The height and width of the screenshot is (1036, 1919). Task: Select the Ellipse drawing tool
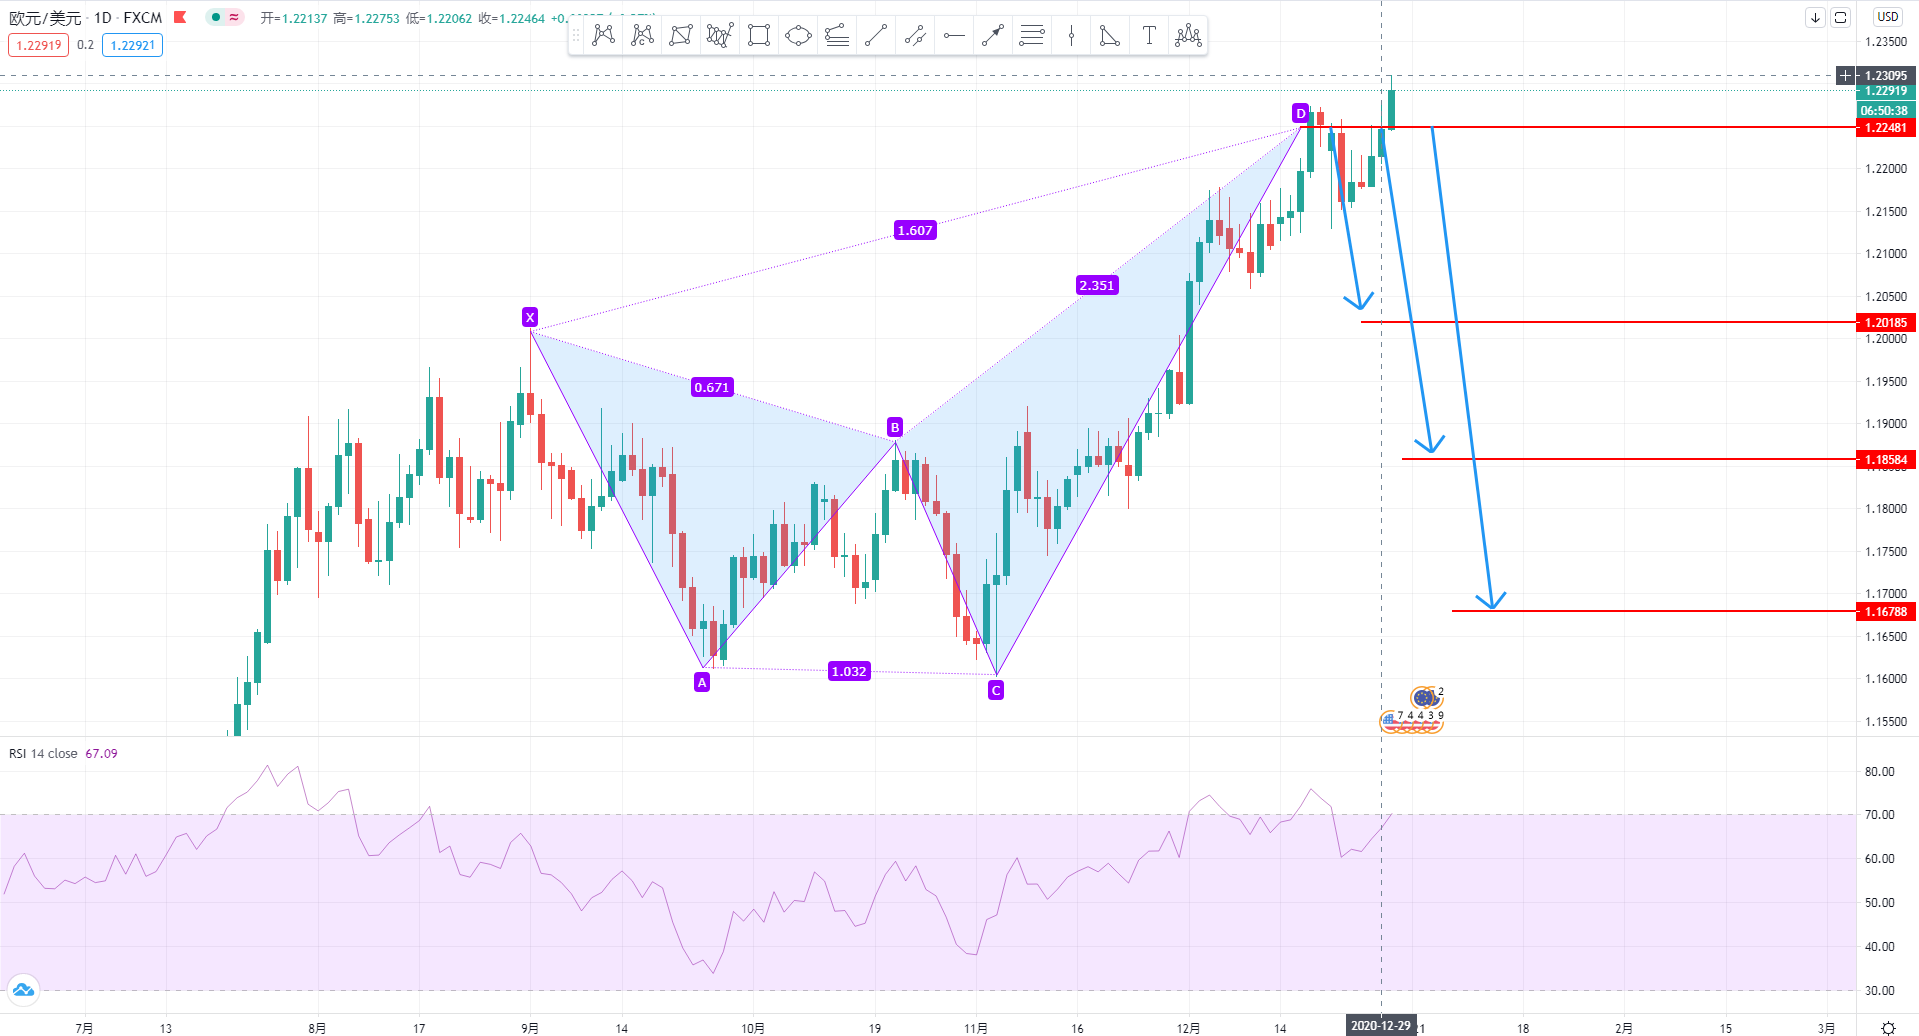[x=798, y=36]
